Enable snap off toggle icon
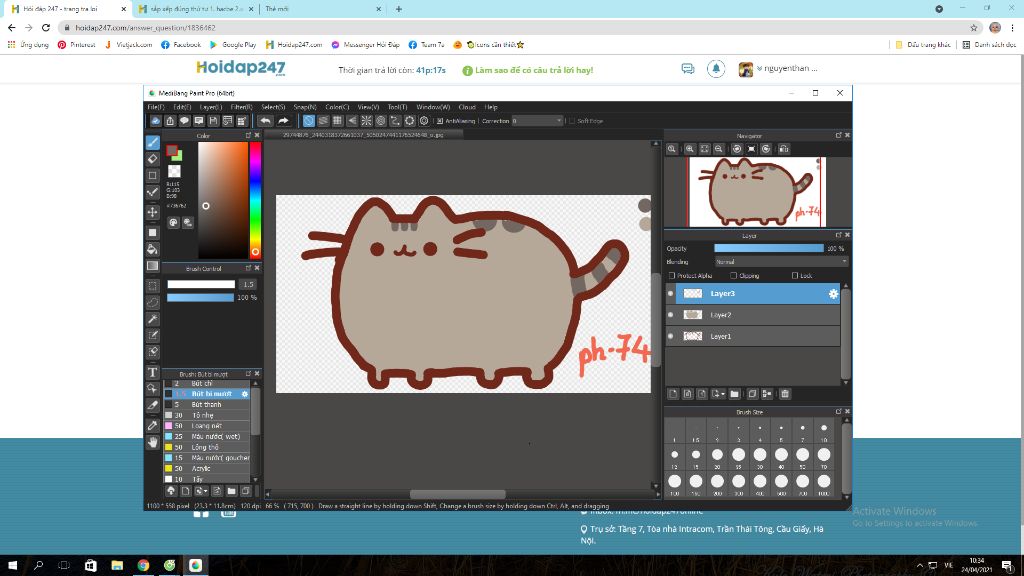This screenshot has width=1024, height=576. [x=308, y=121]
